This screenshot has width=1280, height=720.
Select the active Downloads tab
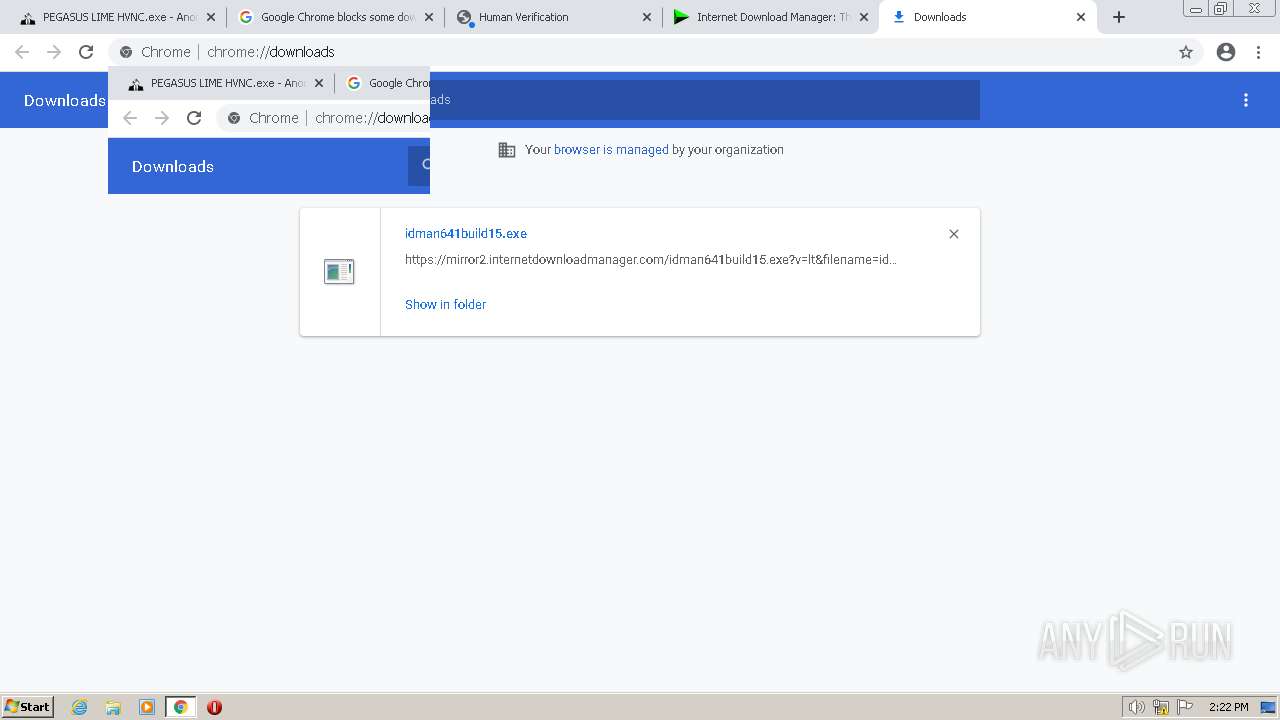(985, 17)
